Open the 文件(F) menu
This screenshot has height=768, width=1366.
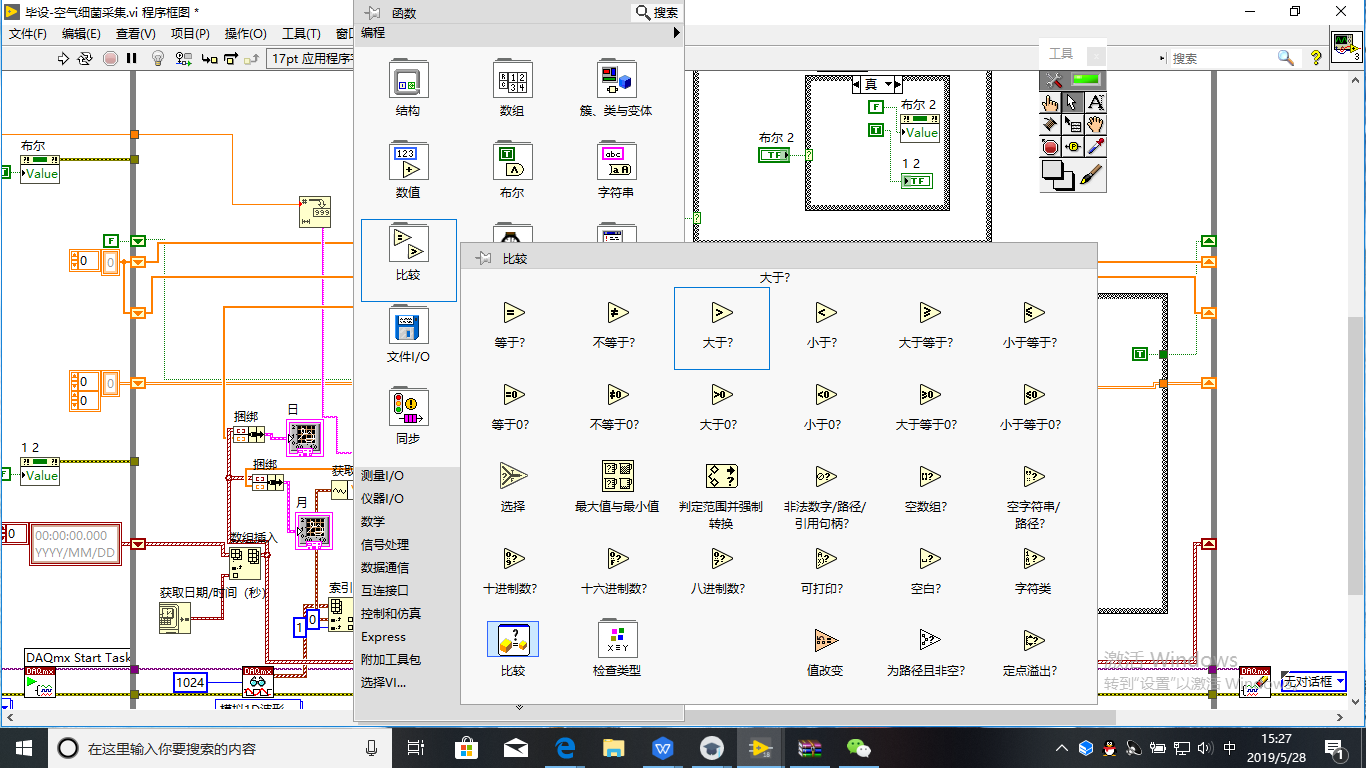[x=28, y=34]
